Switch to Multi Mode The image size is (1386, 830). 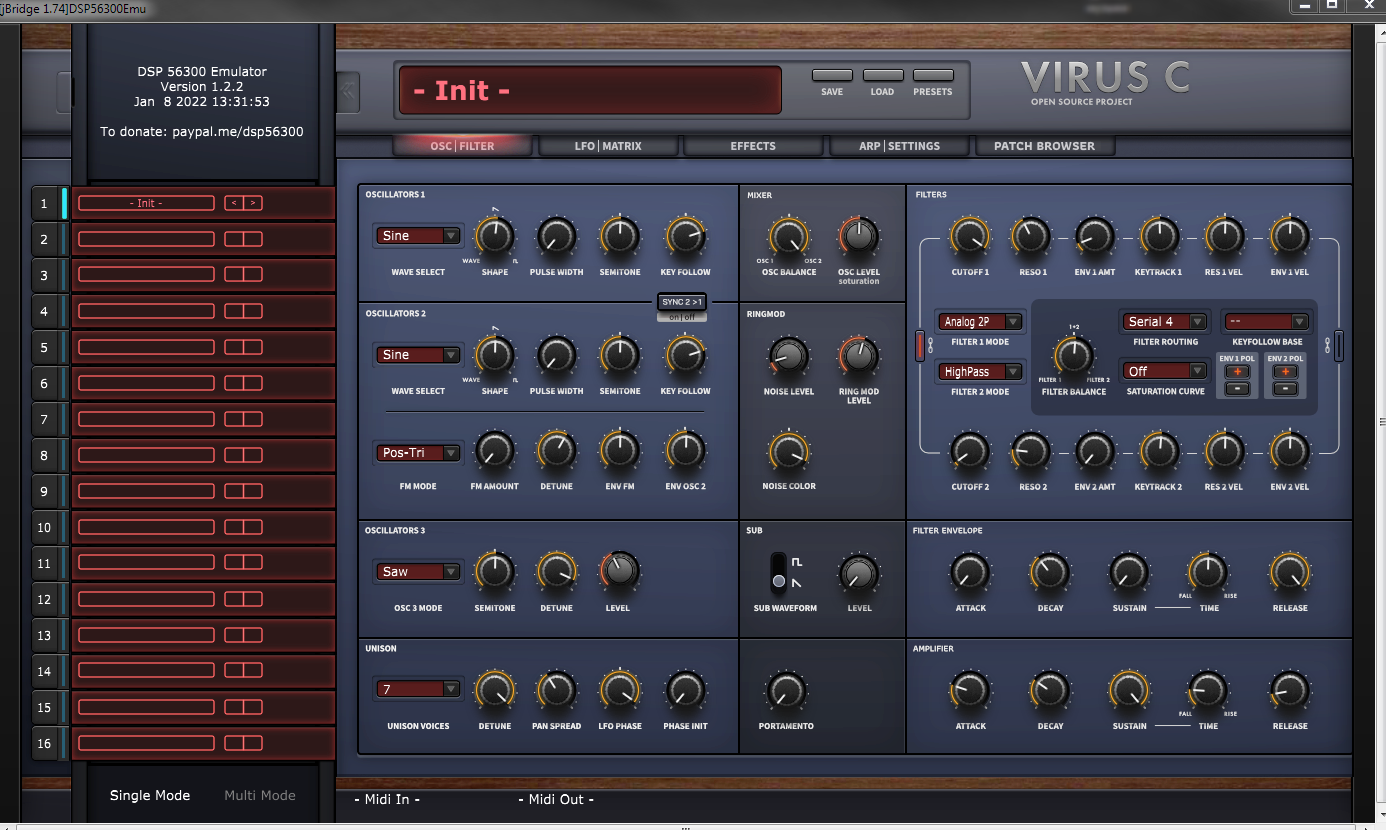[x=260, y=795]
